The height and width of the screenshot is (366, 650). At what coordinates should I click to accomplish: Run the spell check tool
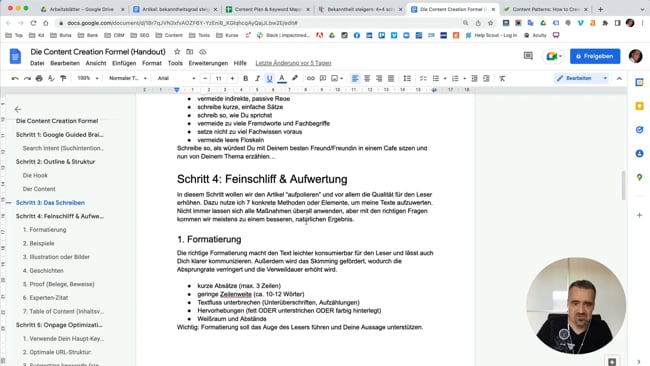[51, 78]
